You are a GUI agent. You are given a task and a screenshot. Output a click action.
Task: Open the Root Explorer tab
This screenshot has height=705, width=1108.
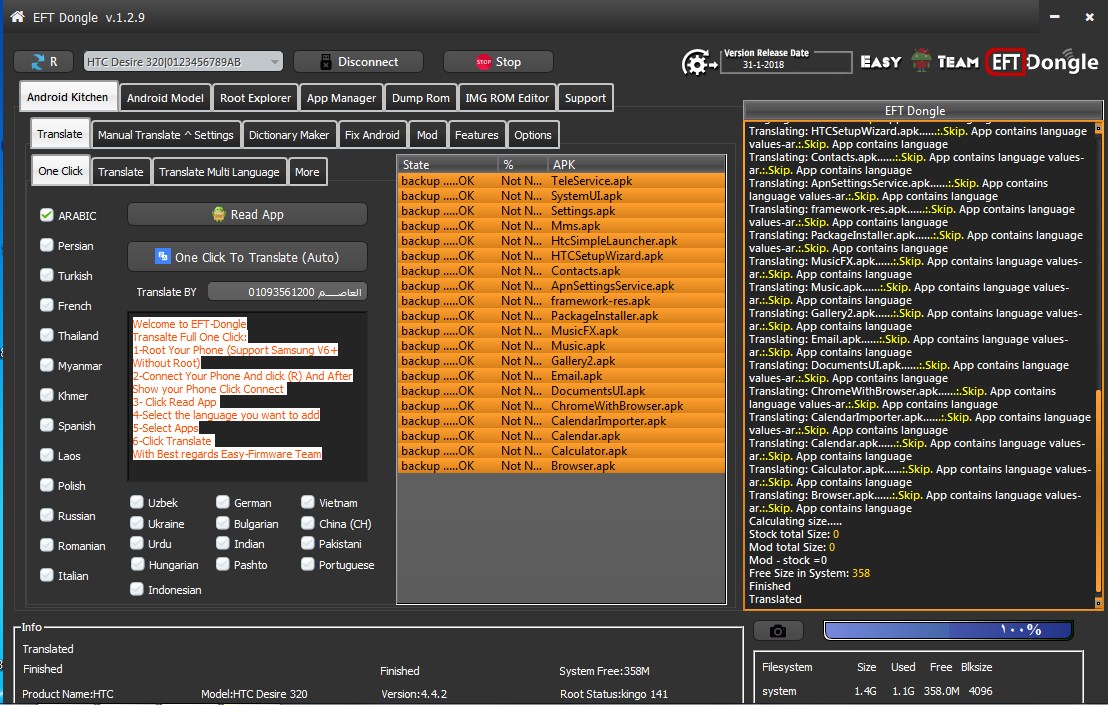pyautogui.click(x=255, y=98)
